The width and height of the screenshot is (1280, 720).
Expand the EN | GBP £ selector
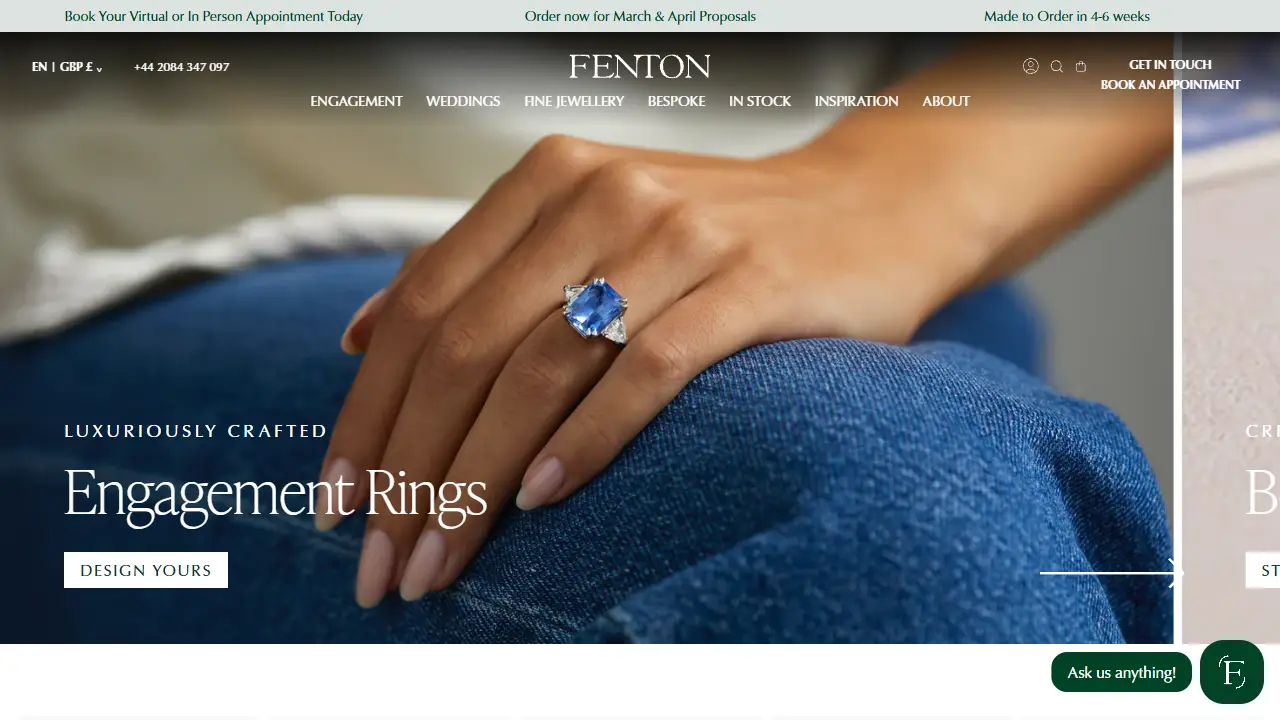[67, 67]
